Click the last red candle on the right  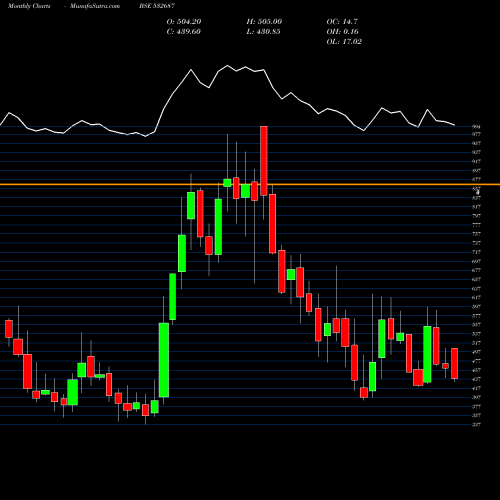[x=454, y=363]
